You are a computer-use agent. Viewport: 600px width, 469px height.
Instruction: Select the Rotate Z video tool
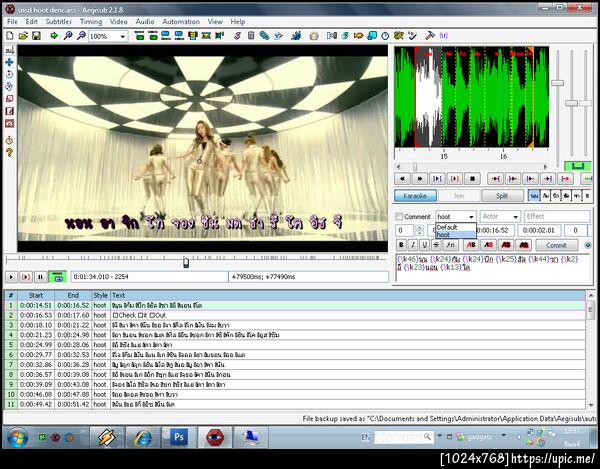10,74
